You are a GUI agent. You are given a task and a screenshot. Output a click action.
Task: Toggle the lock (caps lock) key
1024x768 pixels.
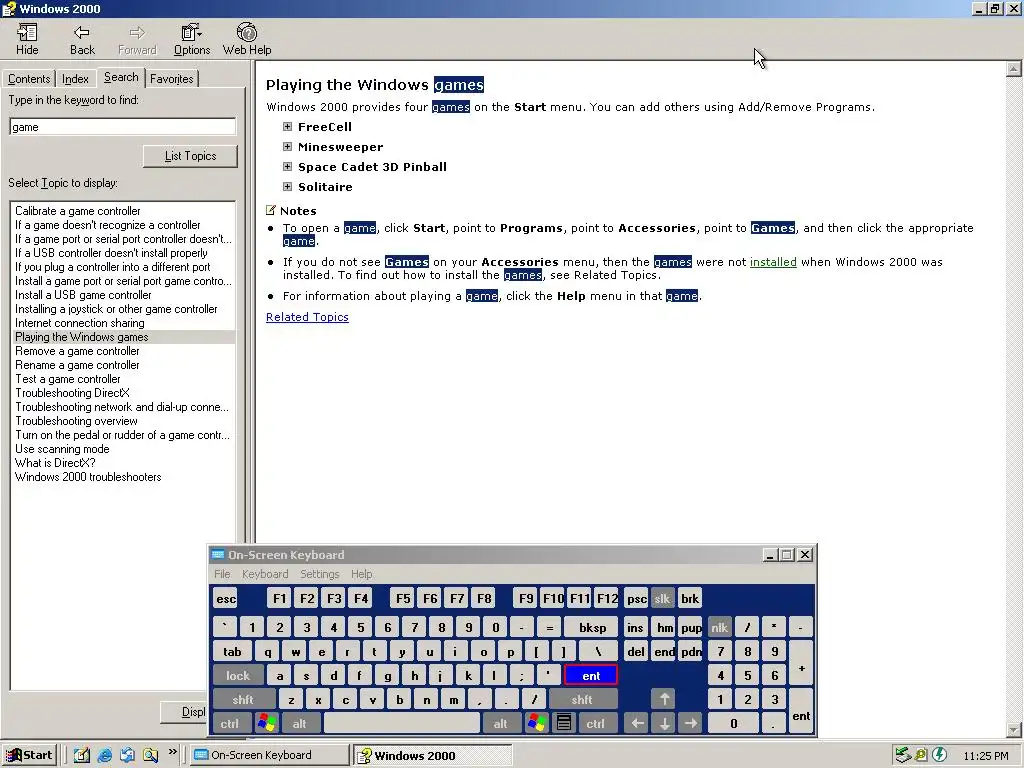tap(238, 676)
